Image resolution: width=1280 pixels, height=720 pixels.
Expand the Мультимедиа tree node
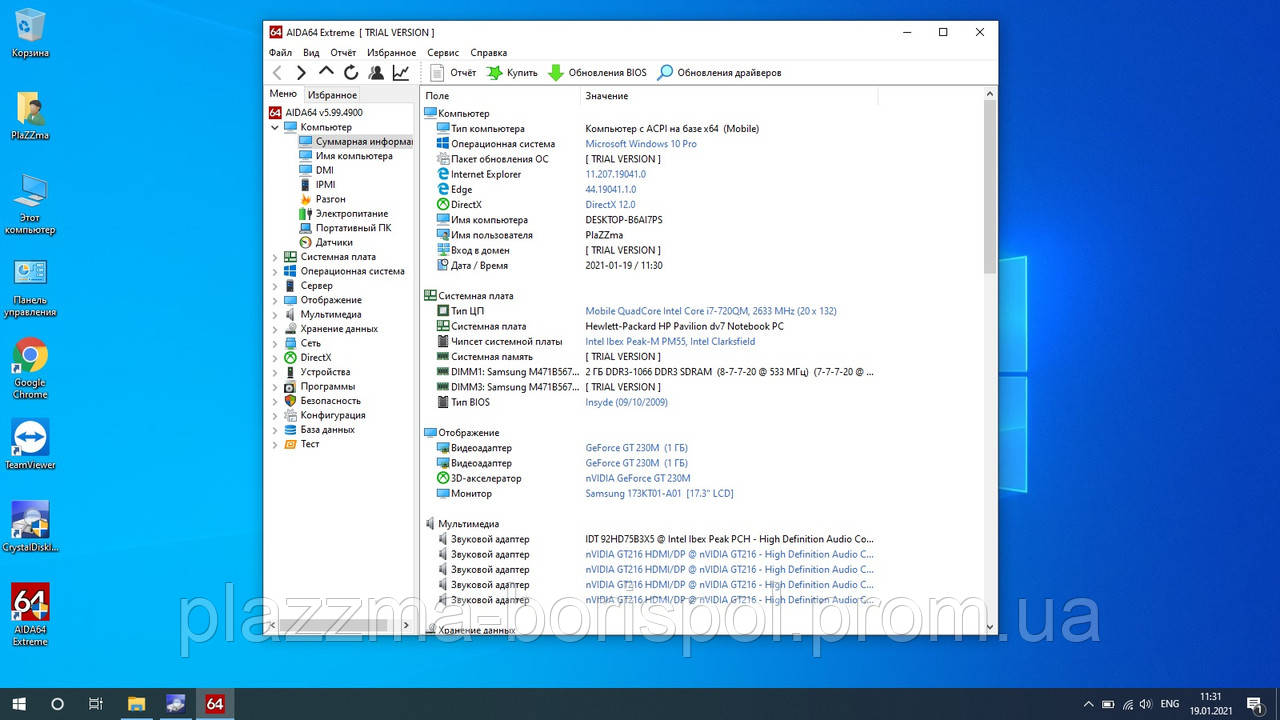click(275, 314)
